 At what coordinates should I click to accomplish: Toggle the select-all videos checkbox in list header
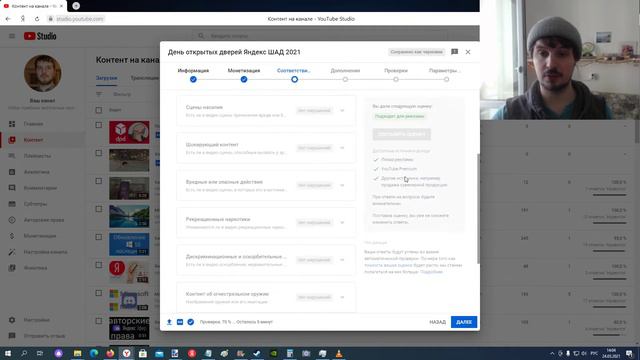99,110
